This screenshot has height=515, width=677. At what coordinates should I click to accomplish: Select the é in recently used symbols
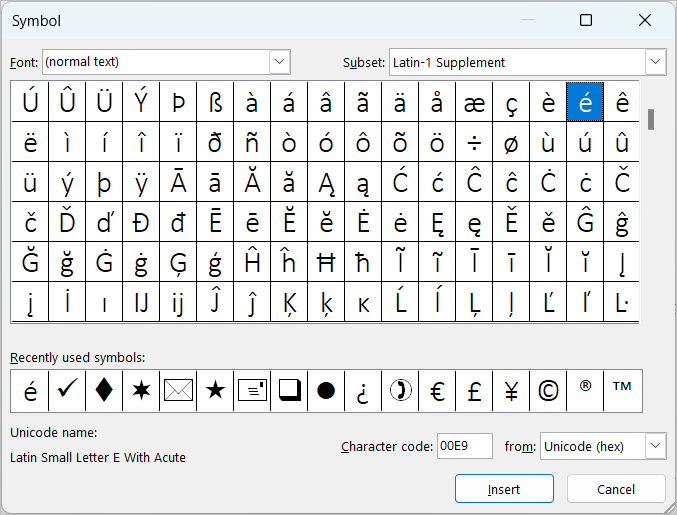(30, 391)
